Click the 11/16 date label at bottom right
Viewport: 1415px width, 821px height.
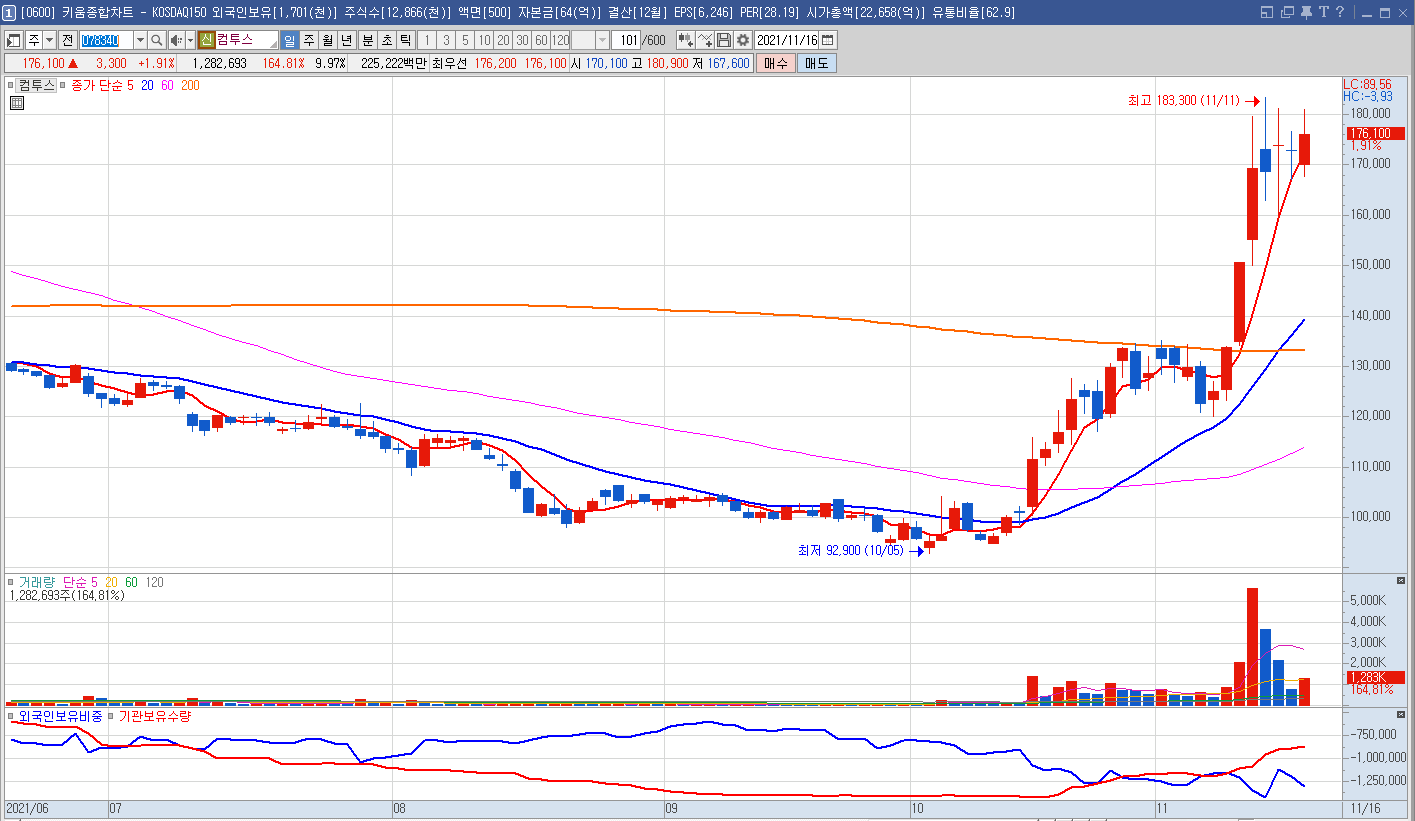point(1366,807)
